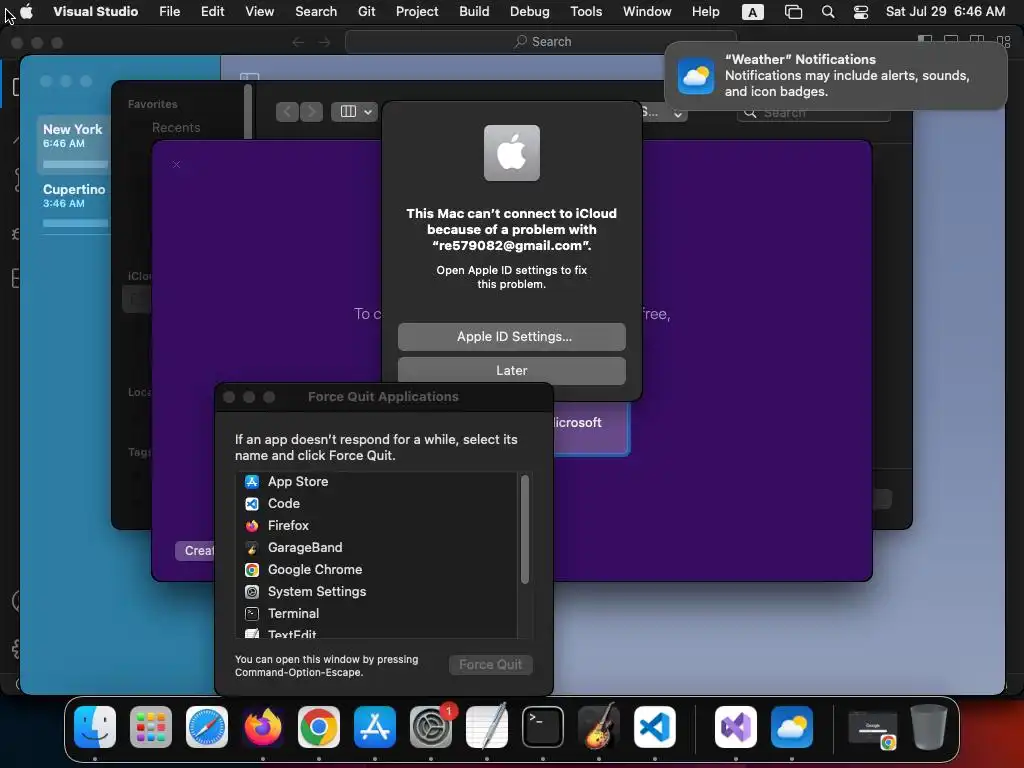Click the back arrow in Visual Studio toolbar

click(x=298, y=42)
